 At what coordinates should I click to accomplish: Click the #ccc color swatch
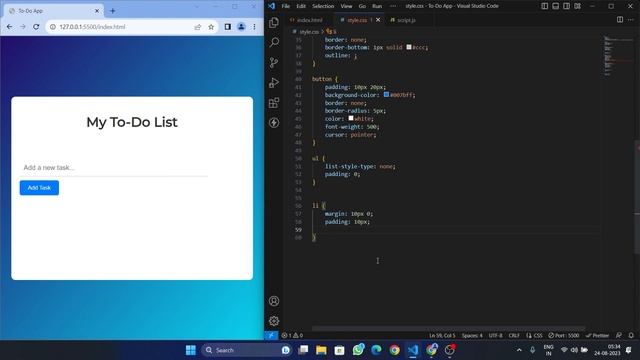coord(409,47)
